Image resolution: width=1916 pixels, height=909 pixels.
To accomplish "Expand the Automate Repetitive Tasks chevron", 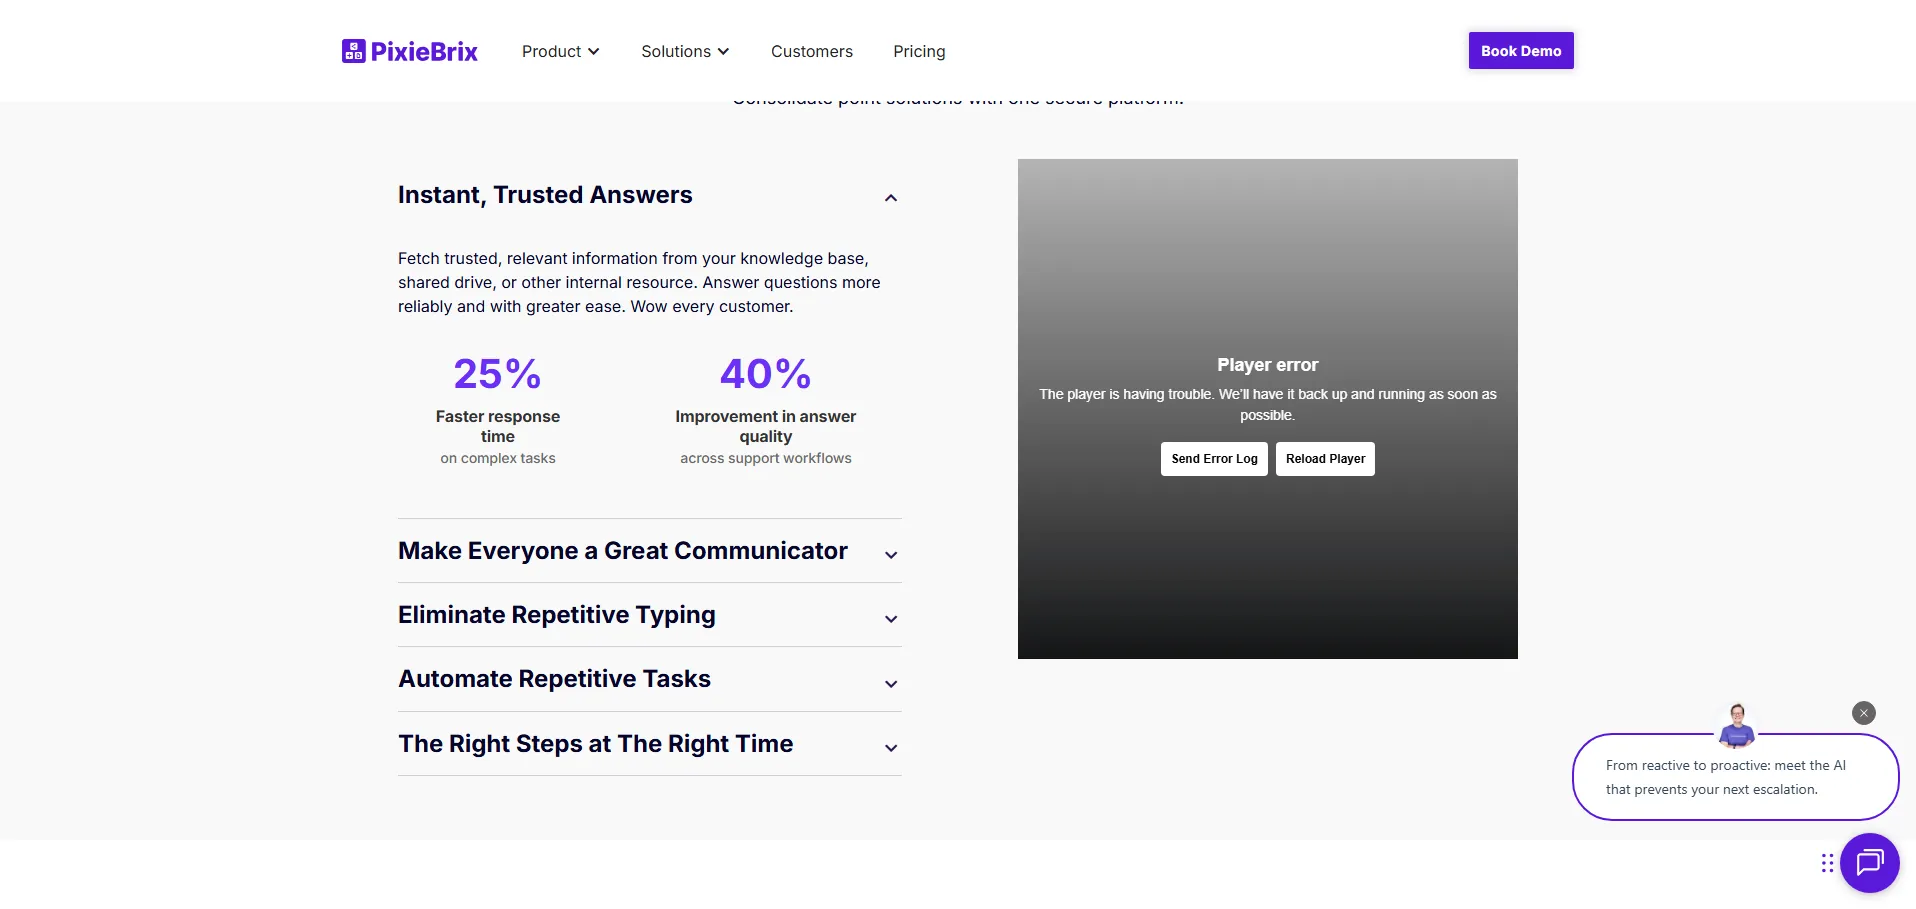I will pos(891,684).
